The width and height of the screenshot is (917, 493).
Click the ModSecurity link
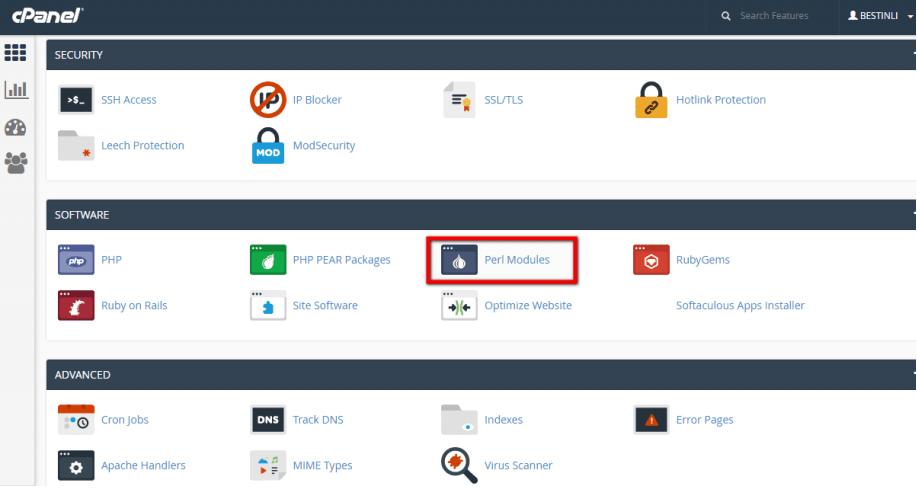coord(324,146)
